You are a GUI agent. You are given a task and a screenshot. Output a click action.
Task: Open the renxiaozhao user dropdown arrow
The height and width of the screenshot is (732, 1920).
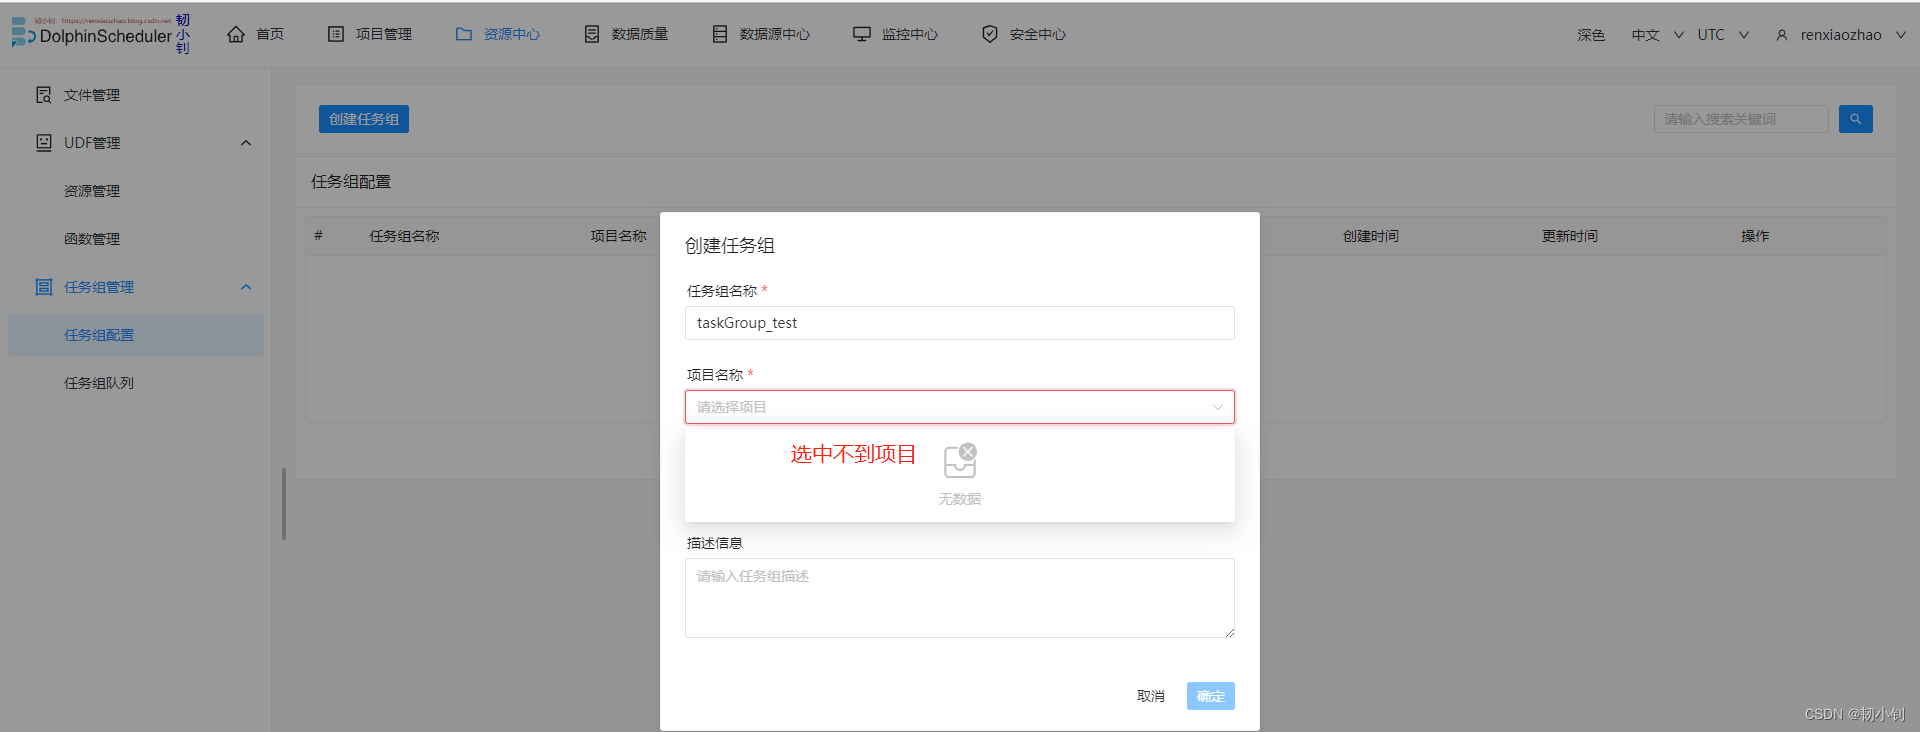click(1901, 35)
